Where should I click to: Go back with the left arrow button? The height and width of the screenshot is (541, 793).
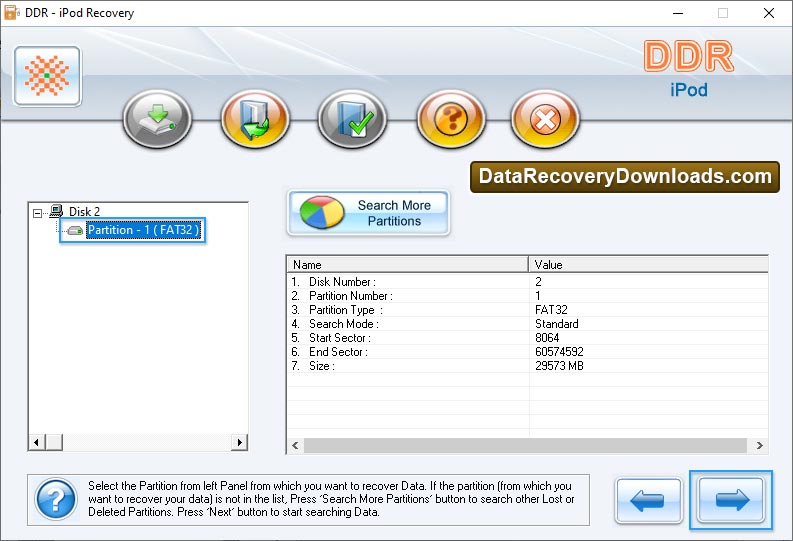click(x=648, y=501)
